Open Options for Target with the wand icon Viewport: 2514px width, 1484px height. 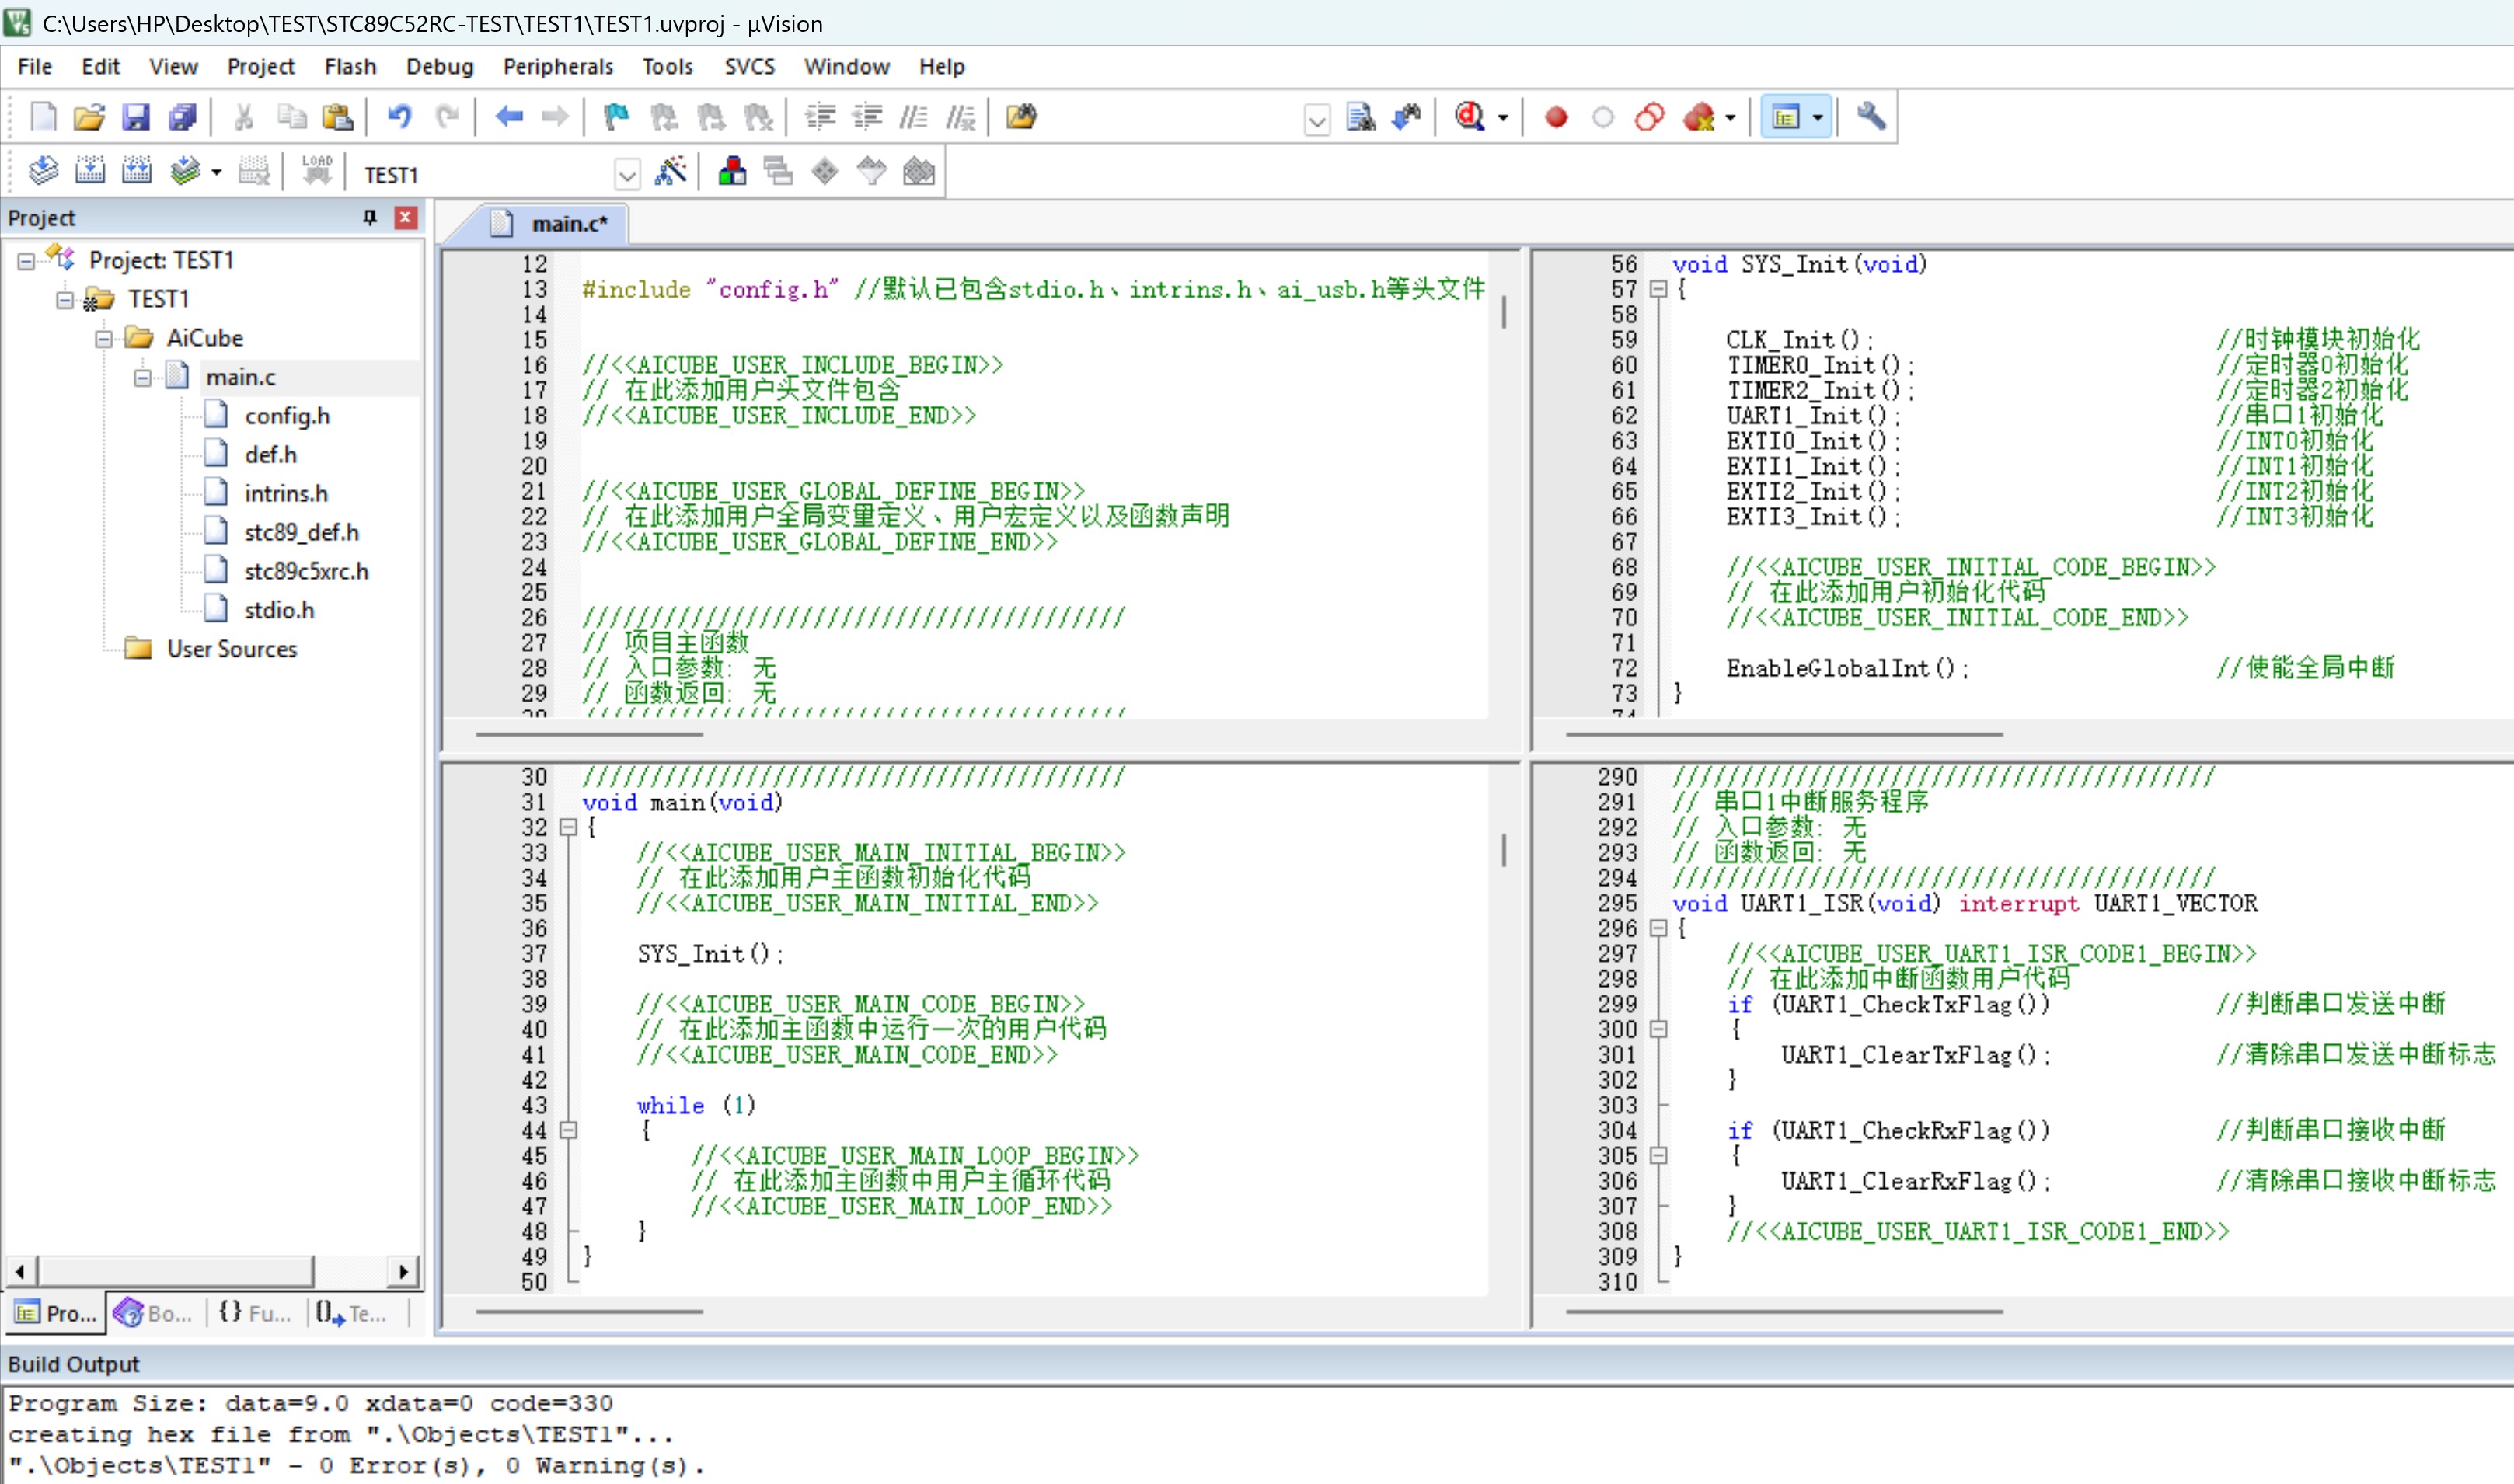pos(670,171)
